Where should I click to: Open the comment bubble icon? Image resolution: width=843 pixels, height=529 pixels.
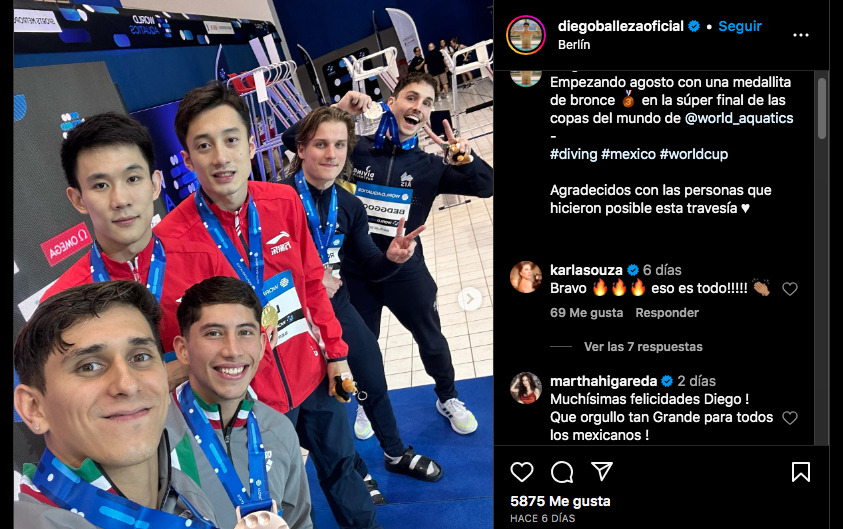tap(562, 472)
